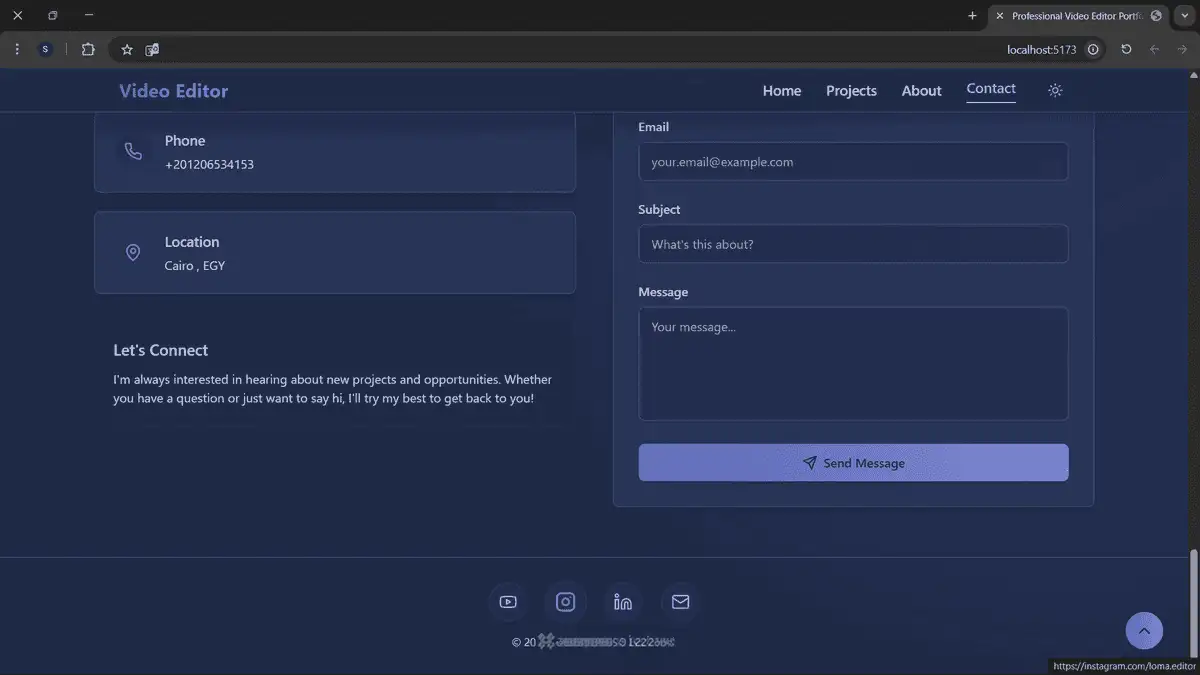Navigate to the Home nav link

pos(782,90)
